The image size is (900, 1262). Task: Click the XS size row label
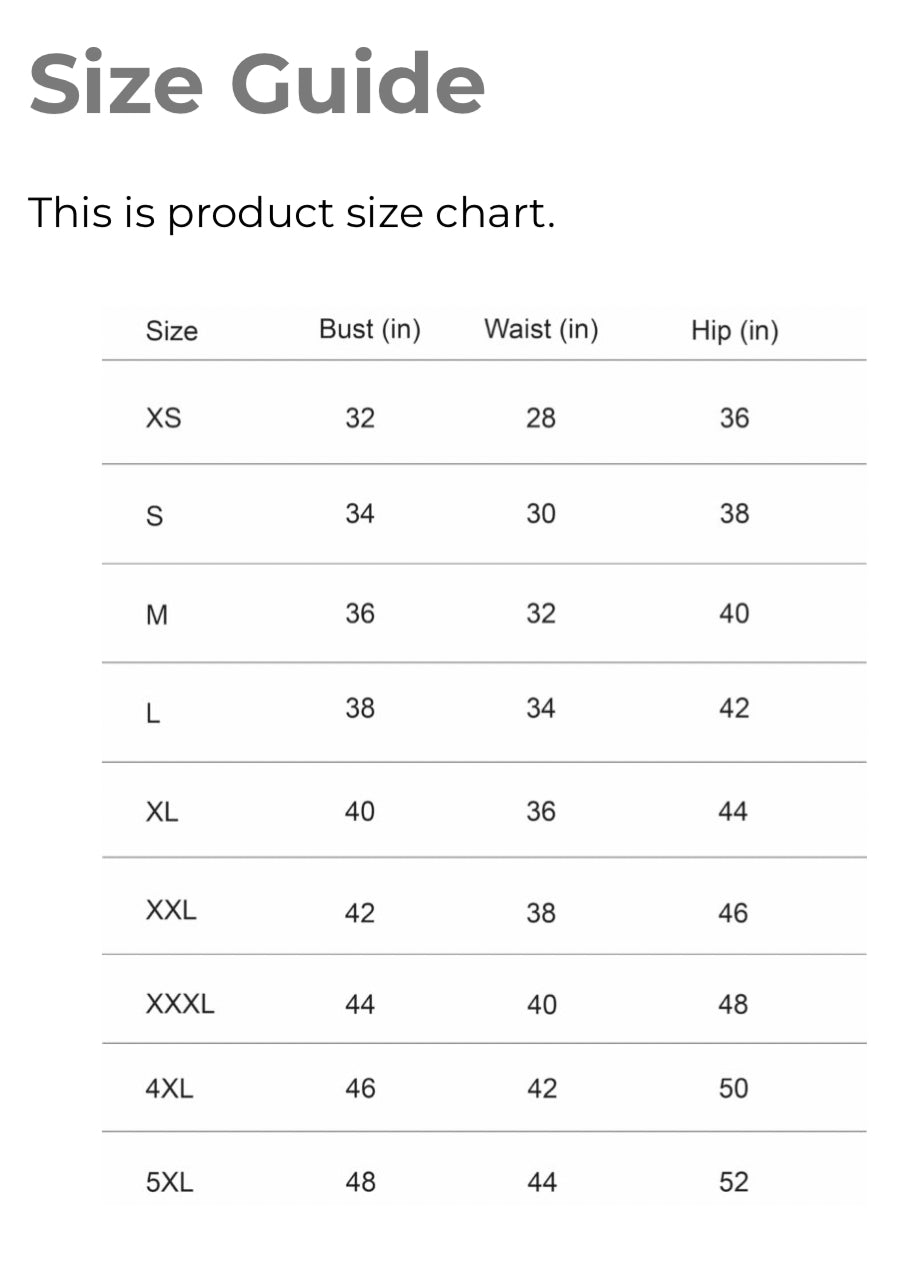tap(164, 418)
